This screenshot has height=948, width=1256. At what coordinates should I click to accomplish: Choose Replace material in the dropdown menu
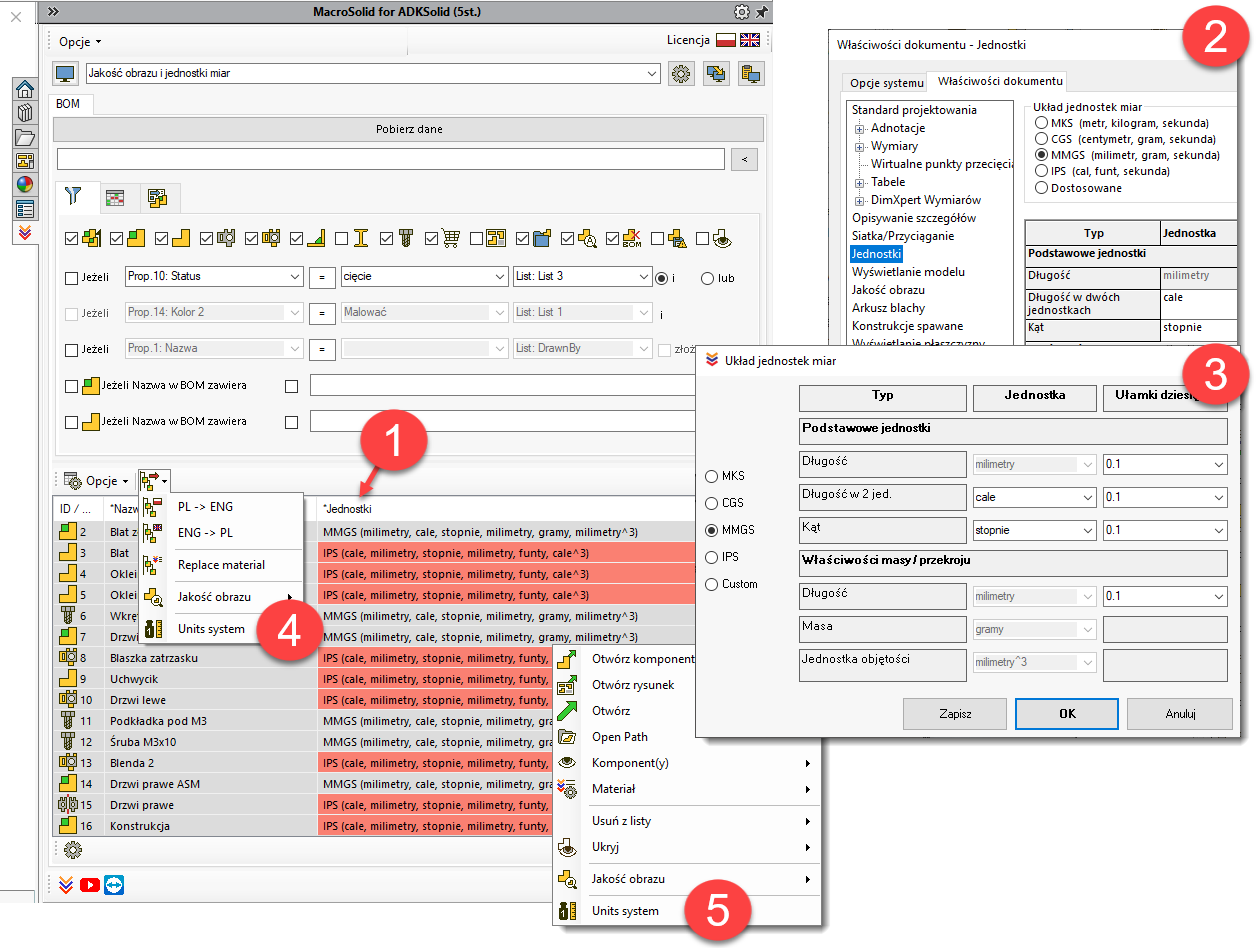click(x=221, y=565)
